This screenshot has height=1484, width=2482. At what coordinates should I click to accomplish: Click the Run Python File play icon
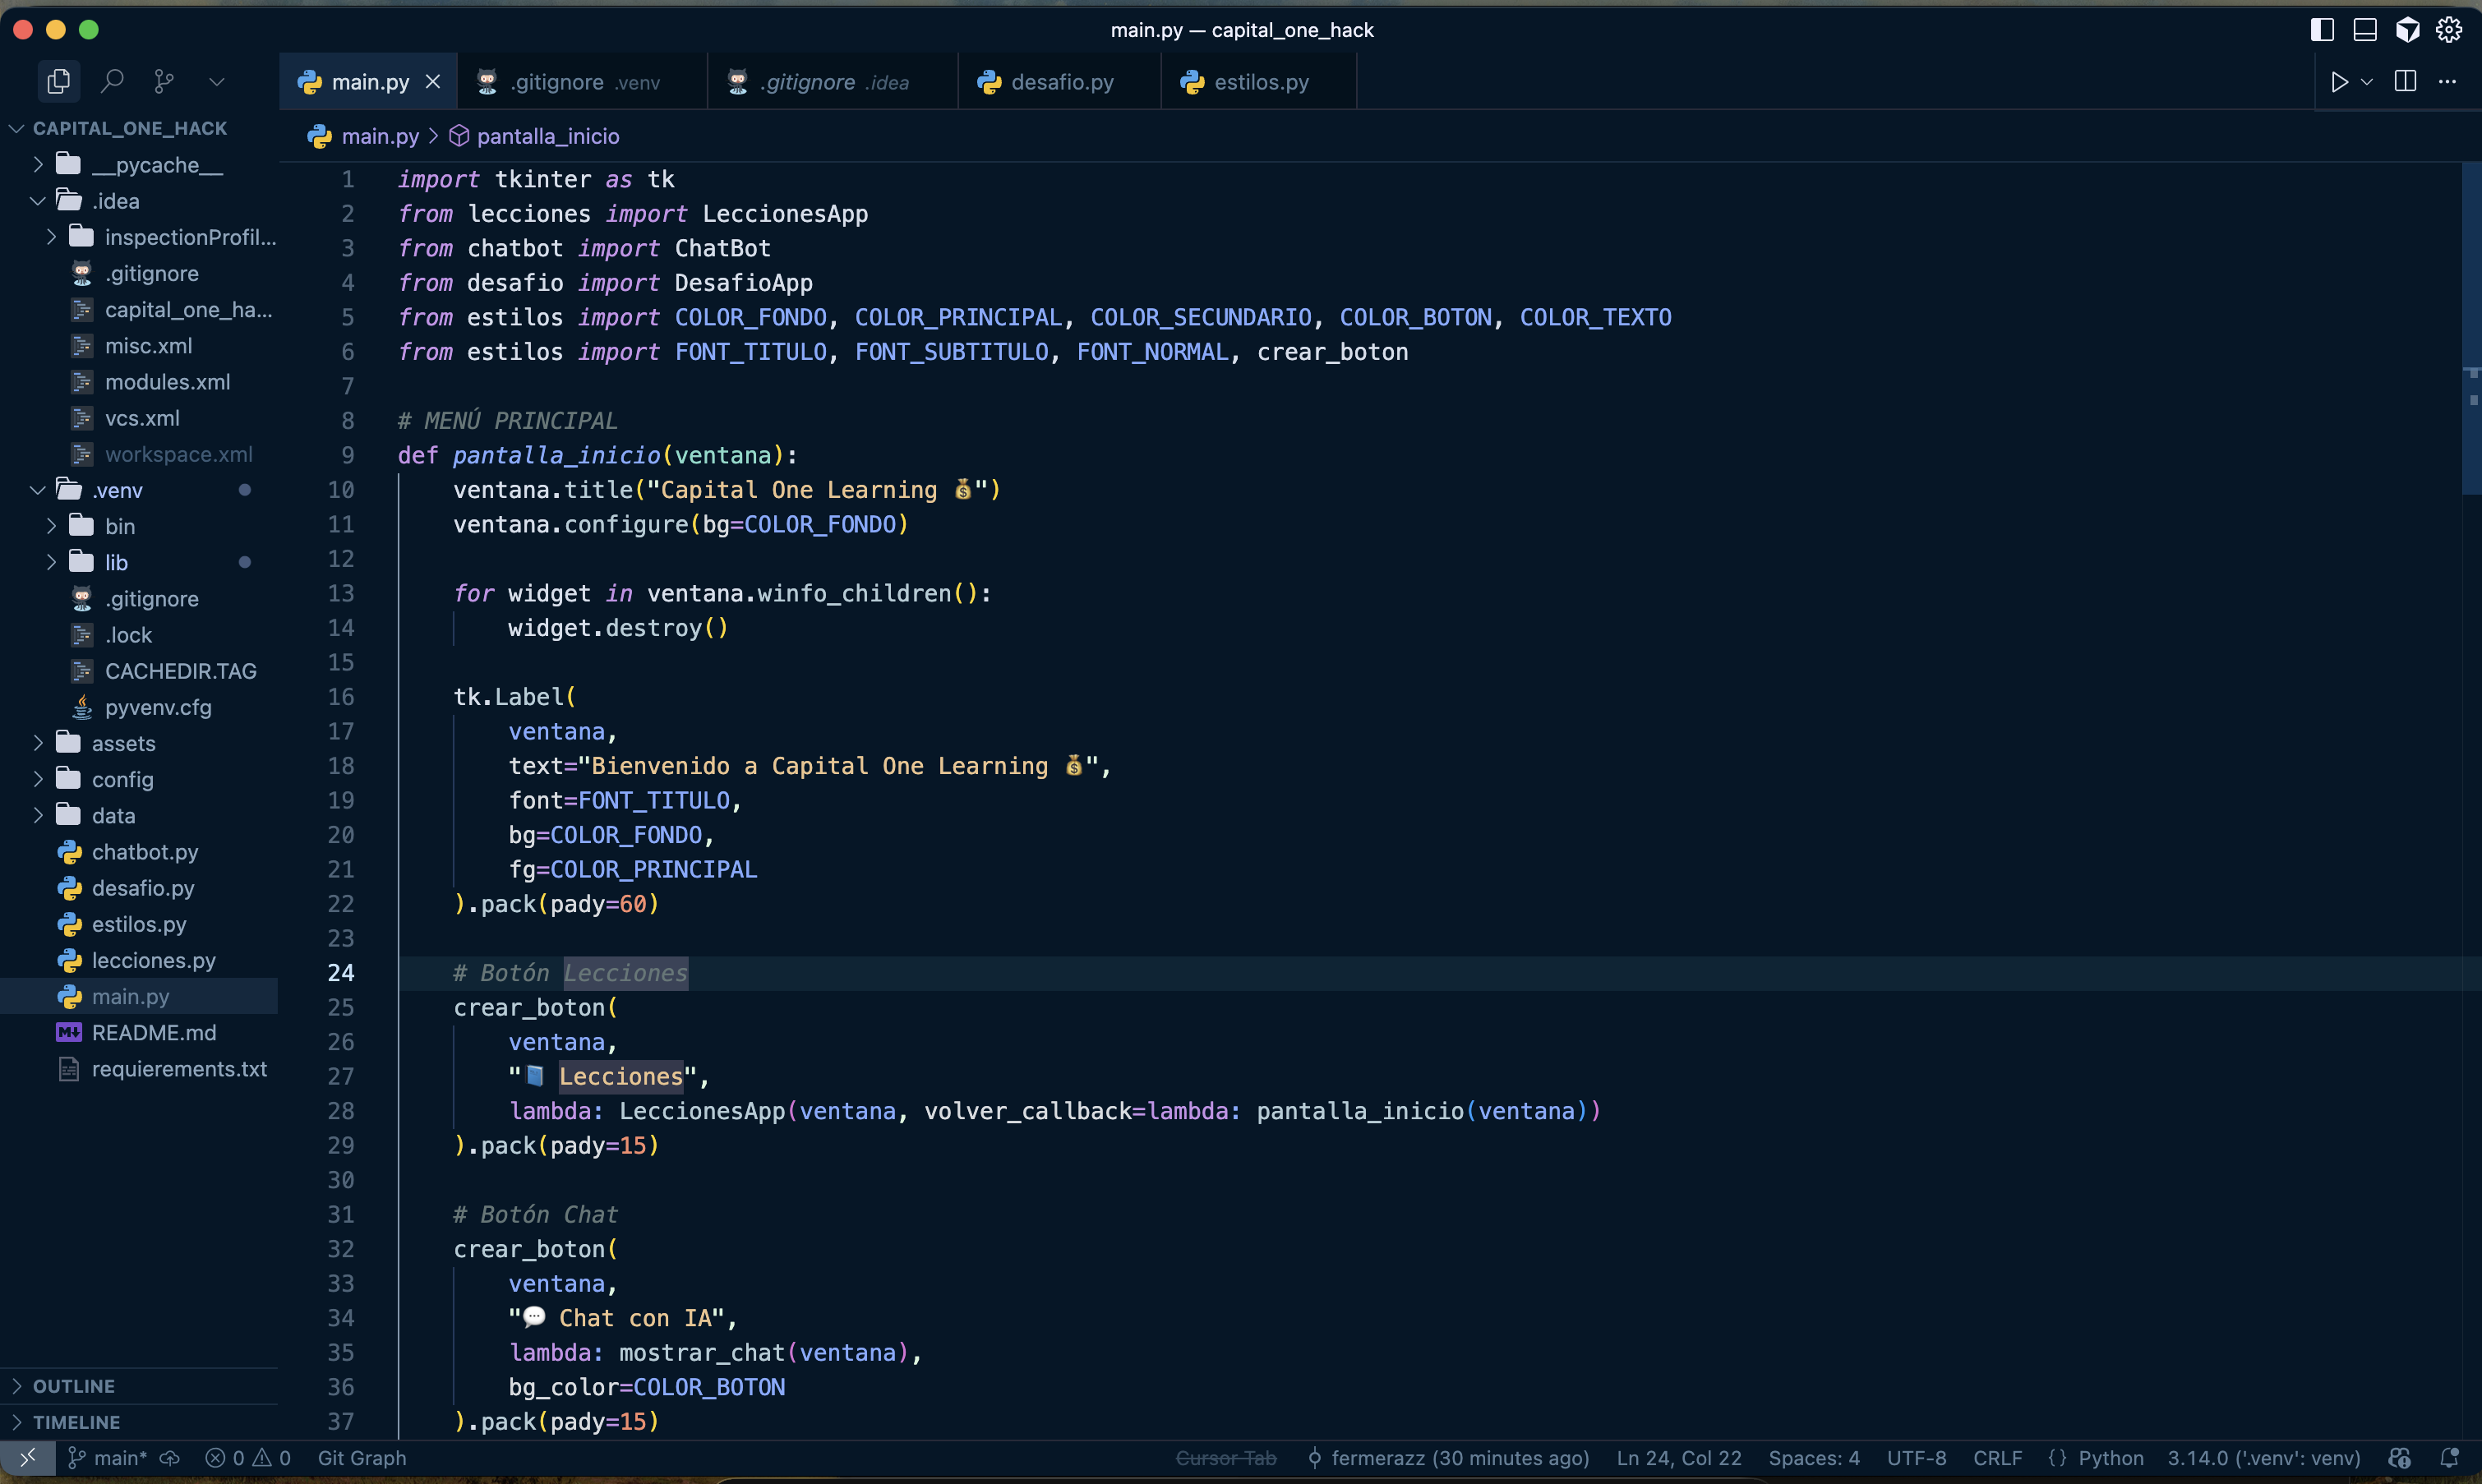2339,82
